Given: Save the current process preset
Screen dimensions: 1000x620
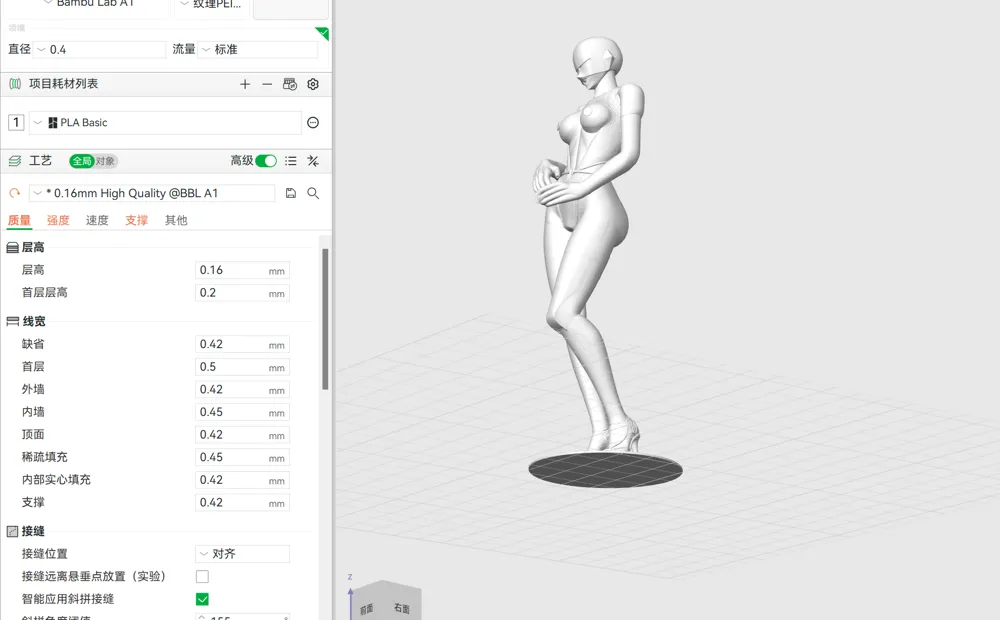Looking at the screenshot, I should tap(291, 193).
